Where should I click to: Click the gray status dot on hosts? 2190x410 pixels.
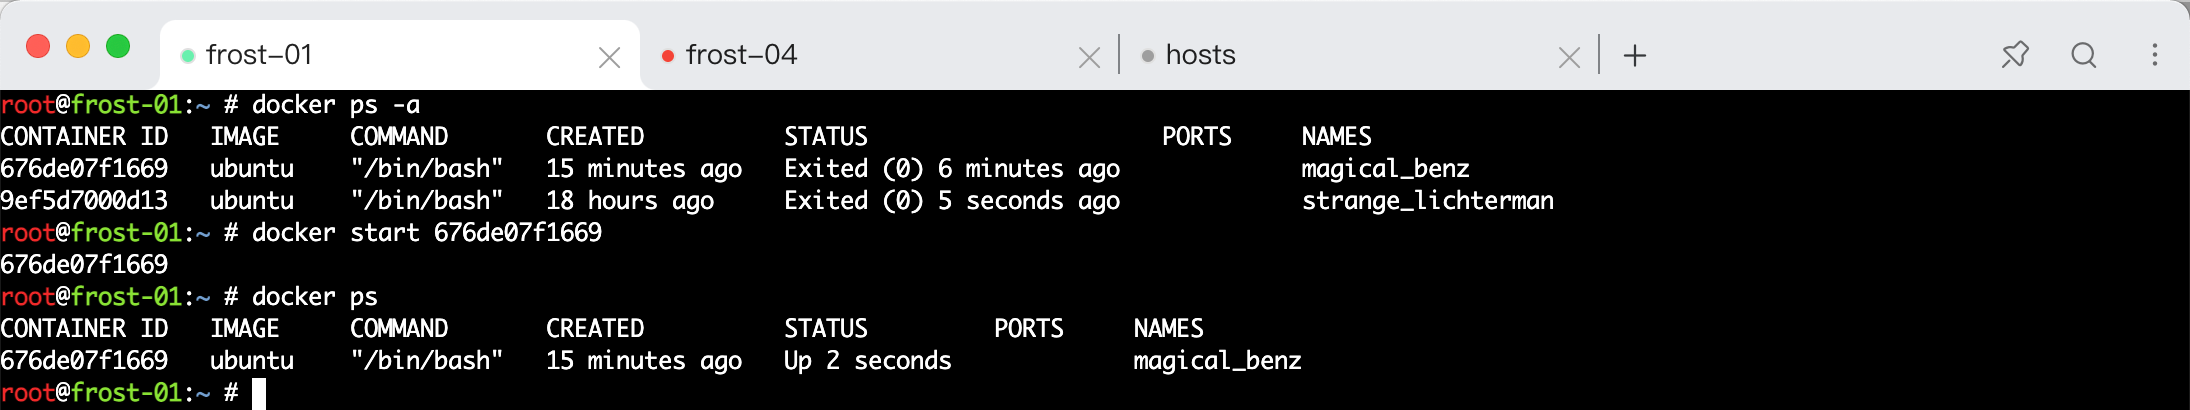pyautogui.click(x=1148, y=56)
